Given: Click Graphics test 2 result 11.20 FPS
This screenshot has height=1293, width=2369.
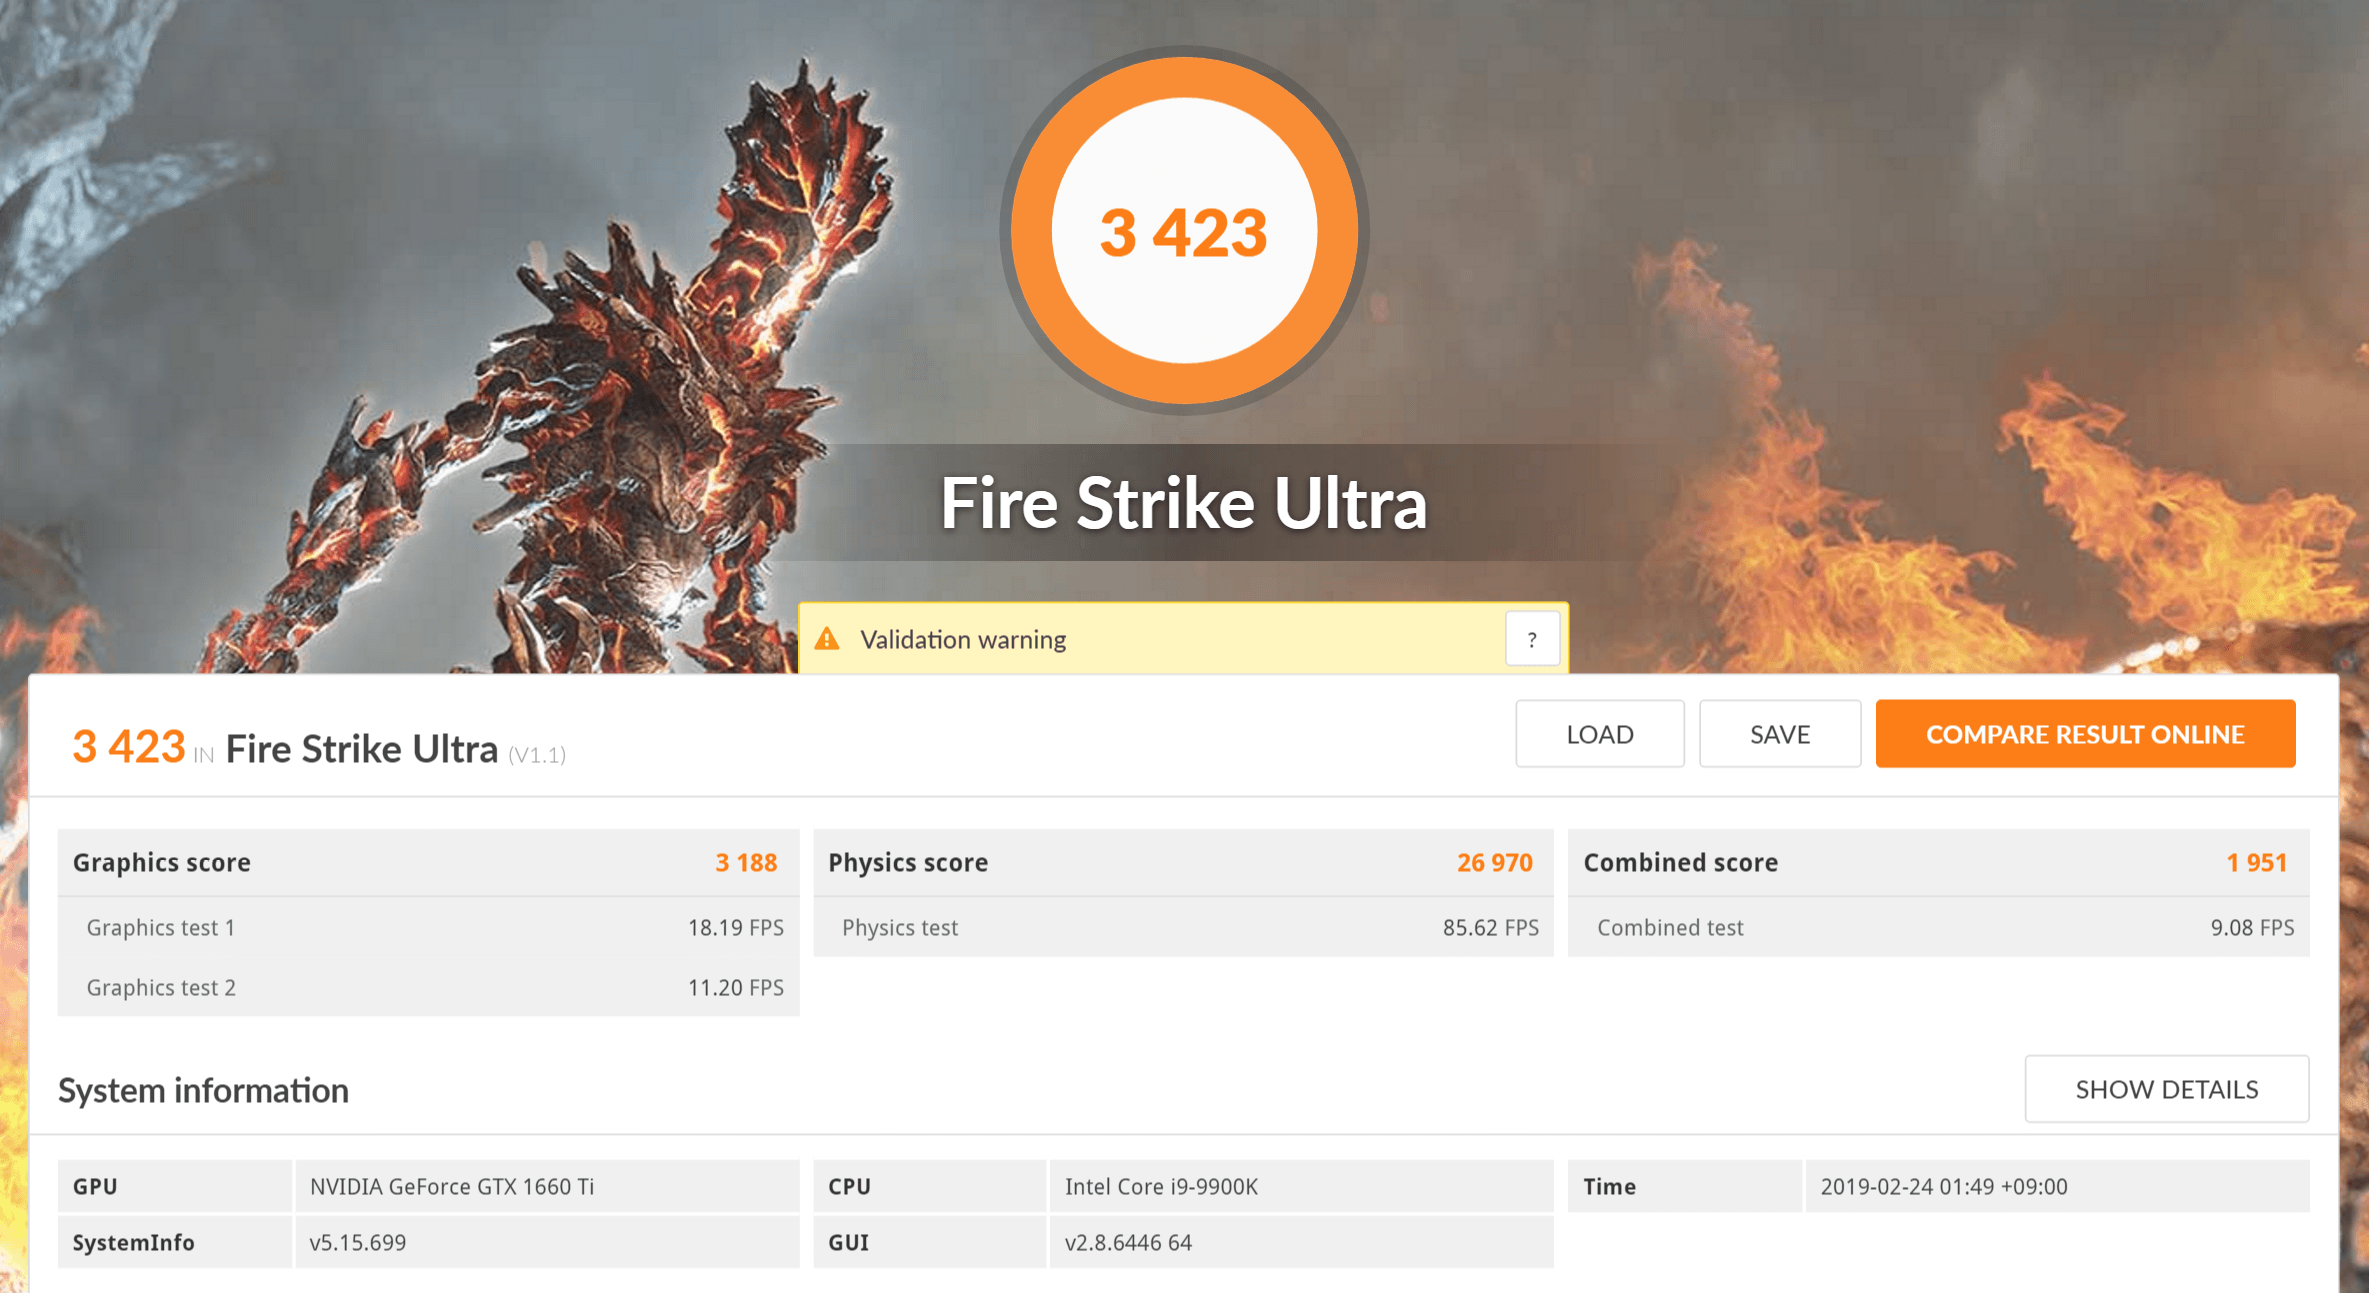Looking at the screenshot, I should click(x=735, y=987).
